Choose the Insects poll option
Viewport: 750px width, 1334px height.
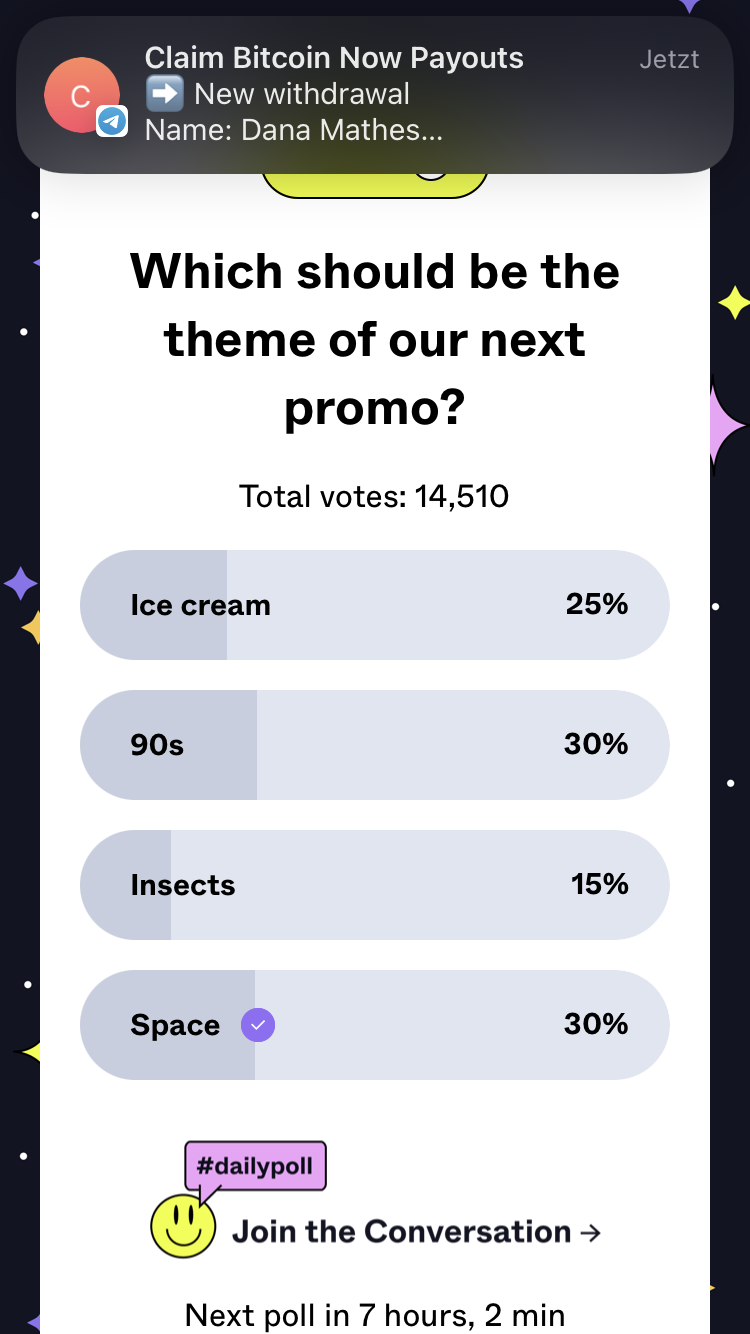[x=374, y=885]
